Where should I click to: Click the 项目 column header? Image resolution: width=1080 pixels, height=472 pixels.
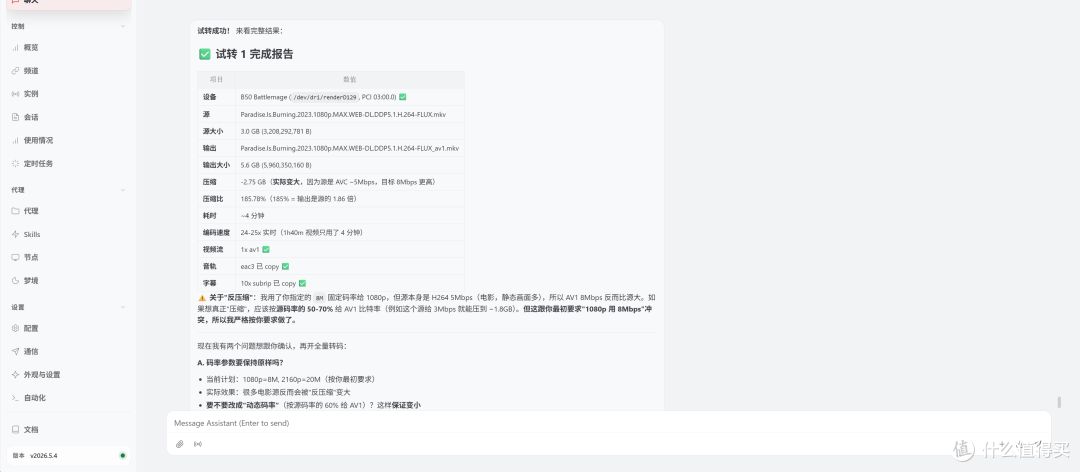coord(216,80)
